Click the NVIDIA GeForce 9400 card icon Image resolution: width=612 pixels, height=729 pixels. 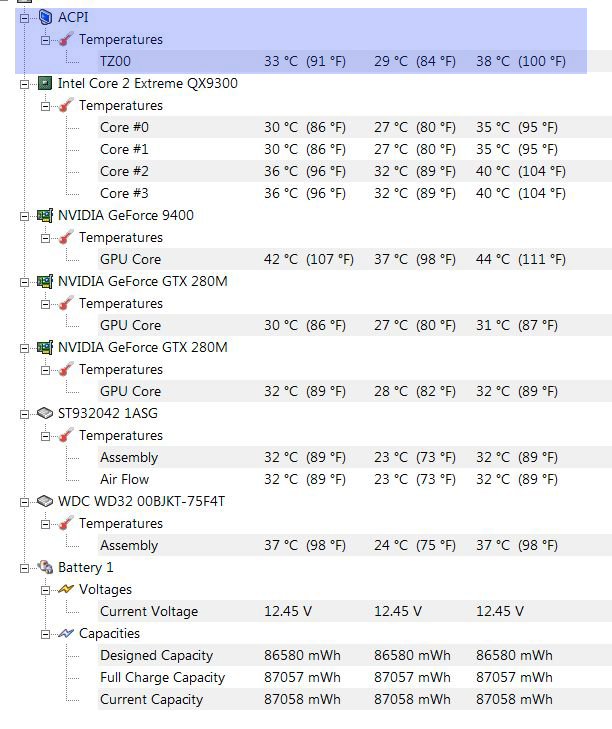44,215
